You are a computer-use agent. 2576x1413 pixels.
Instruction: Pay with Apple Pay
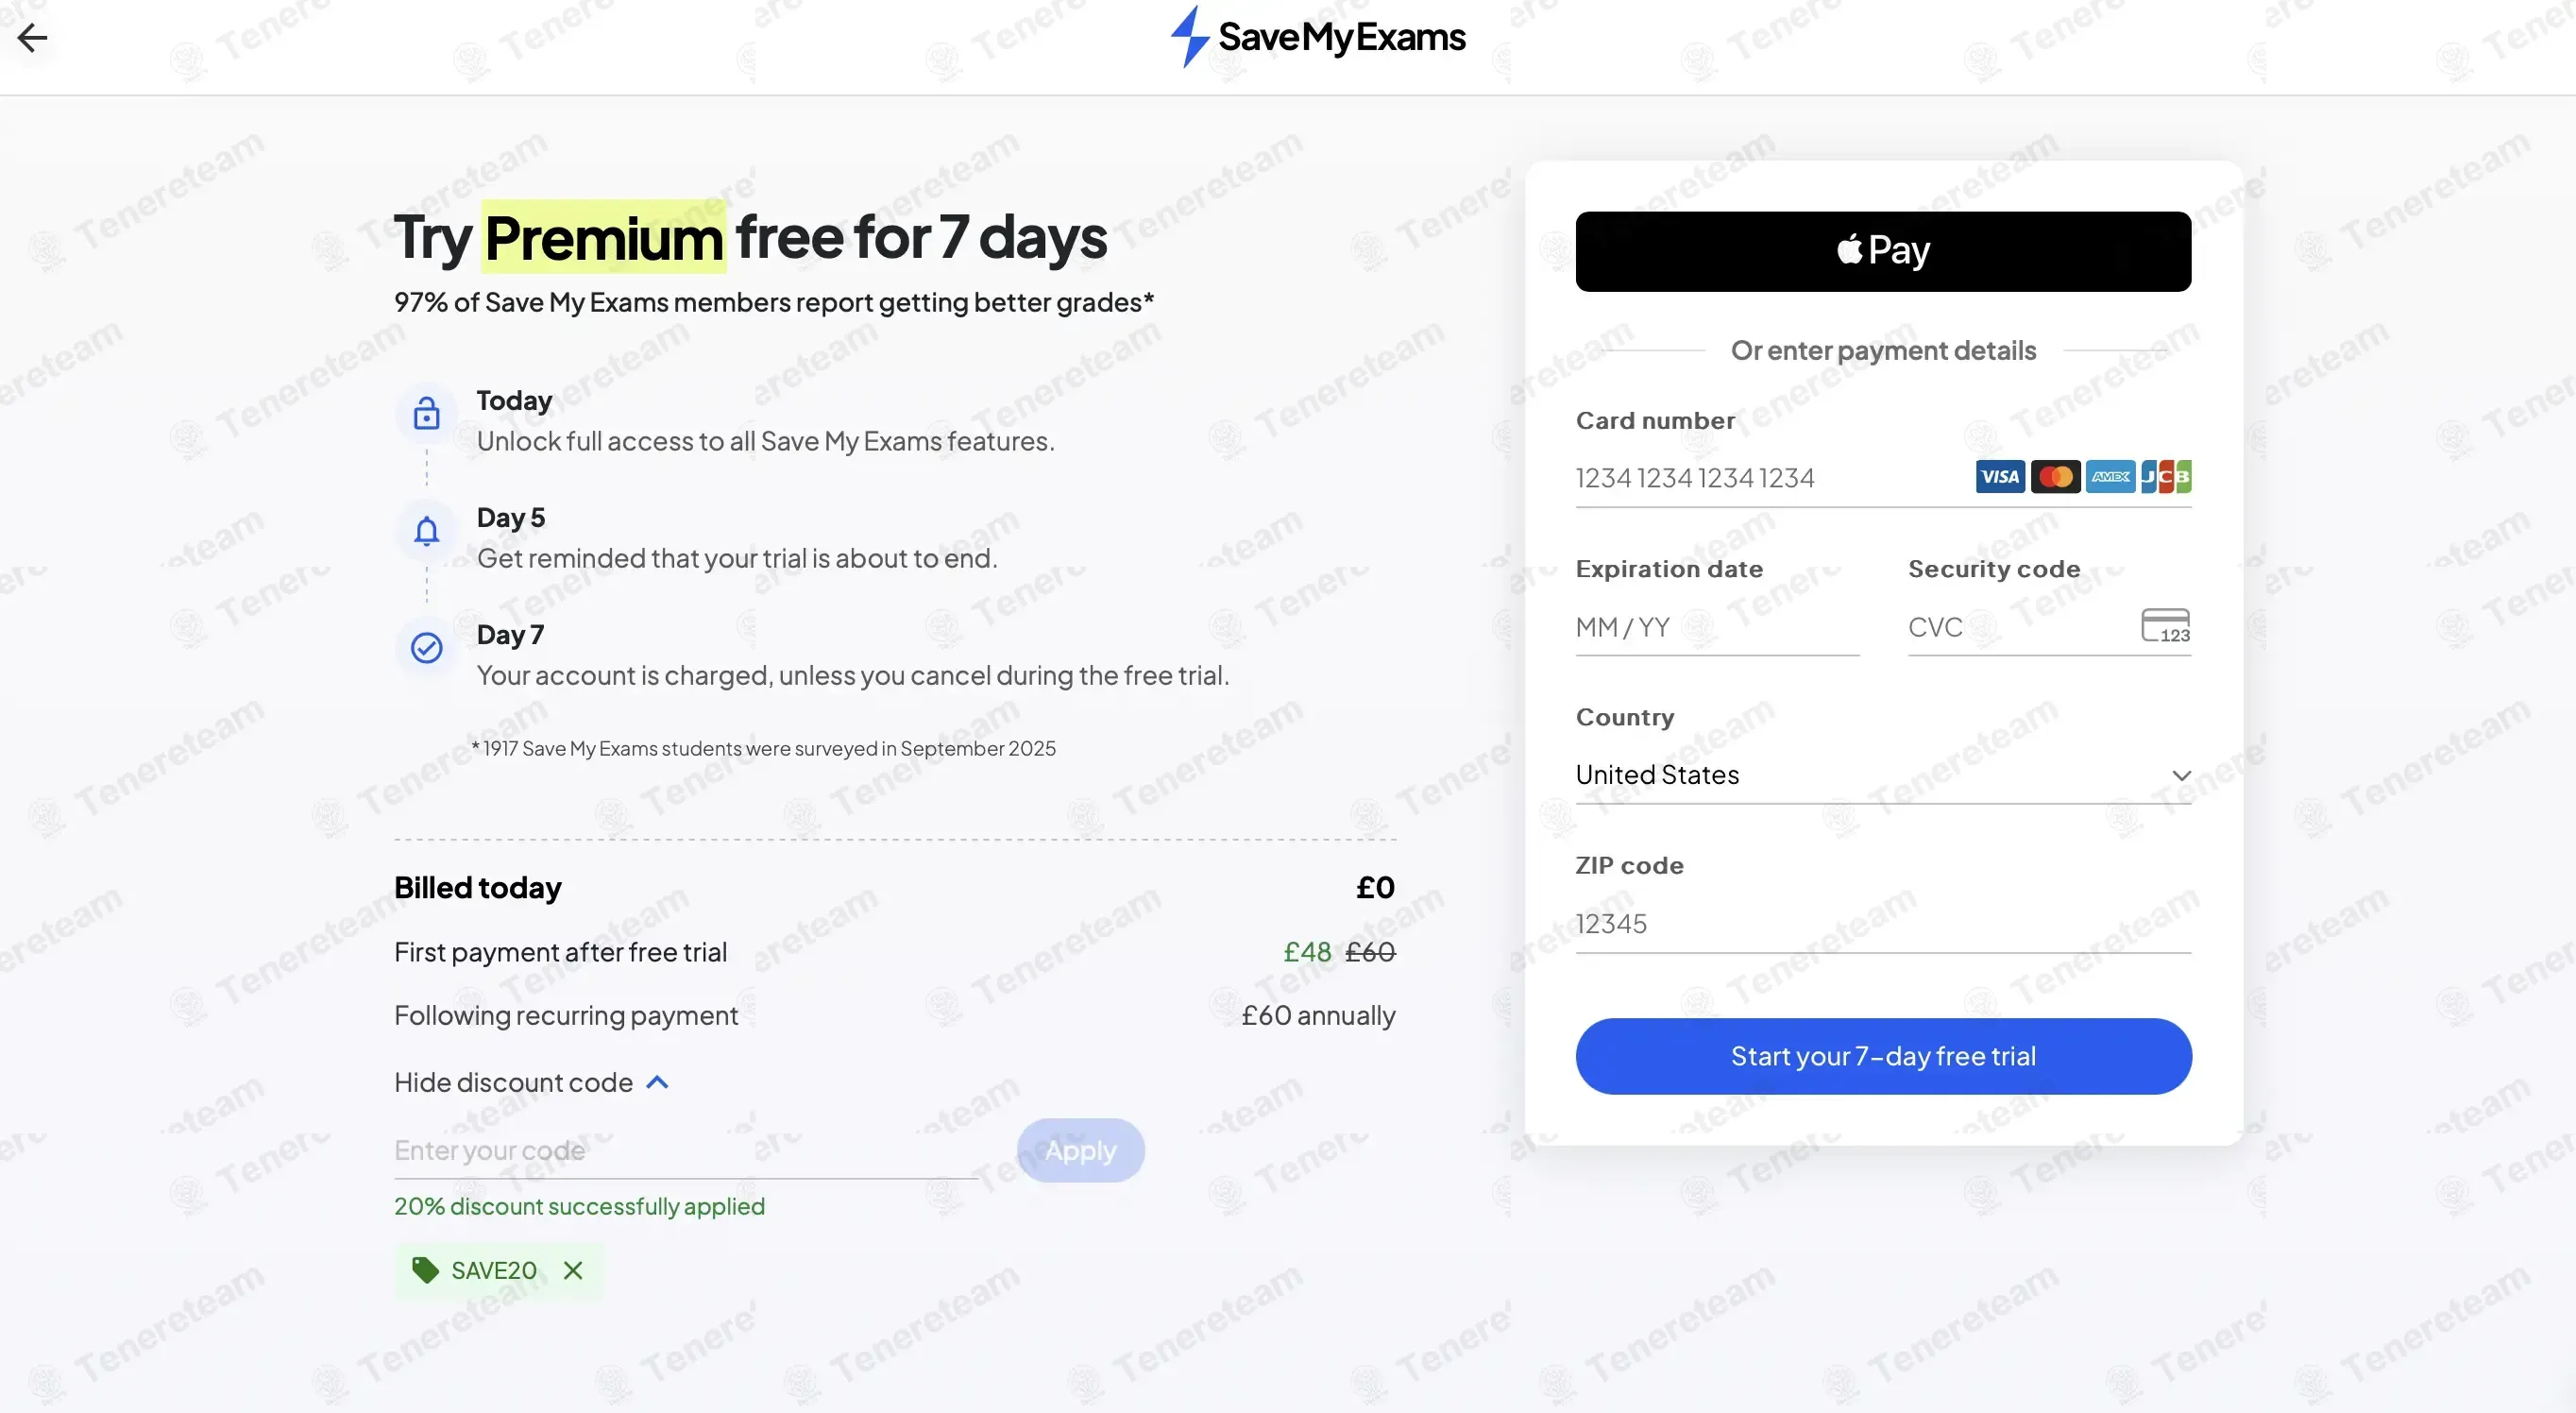[x=1882, y=251]
